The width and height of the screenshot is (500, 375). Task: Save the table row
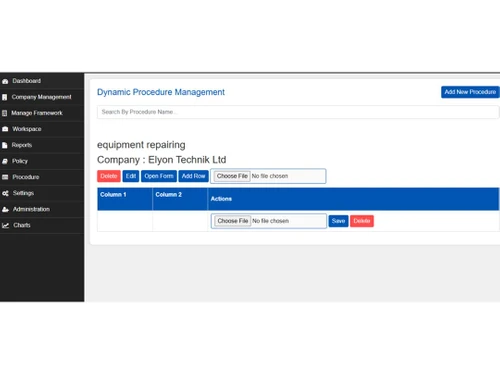[338, 221]
